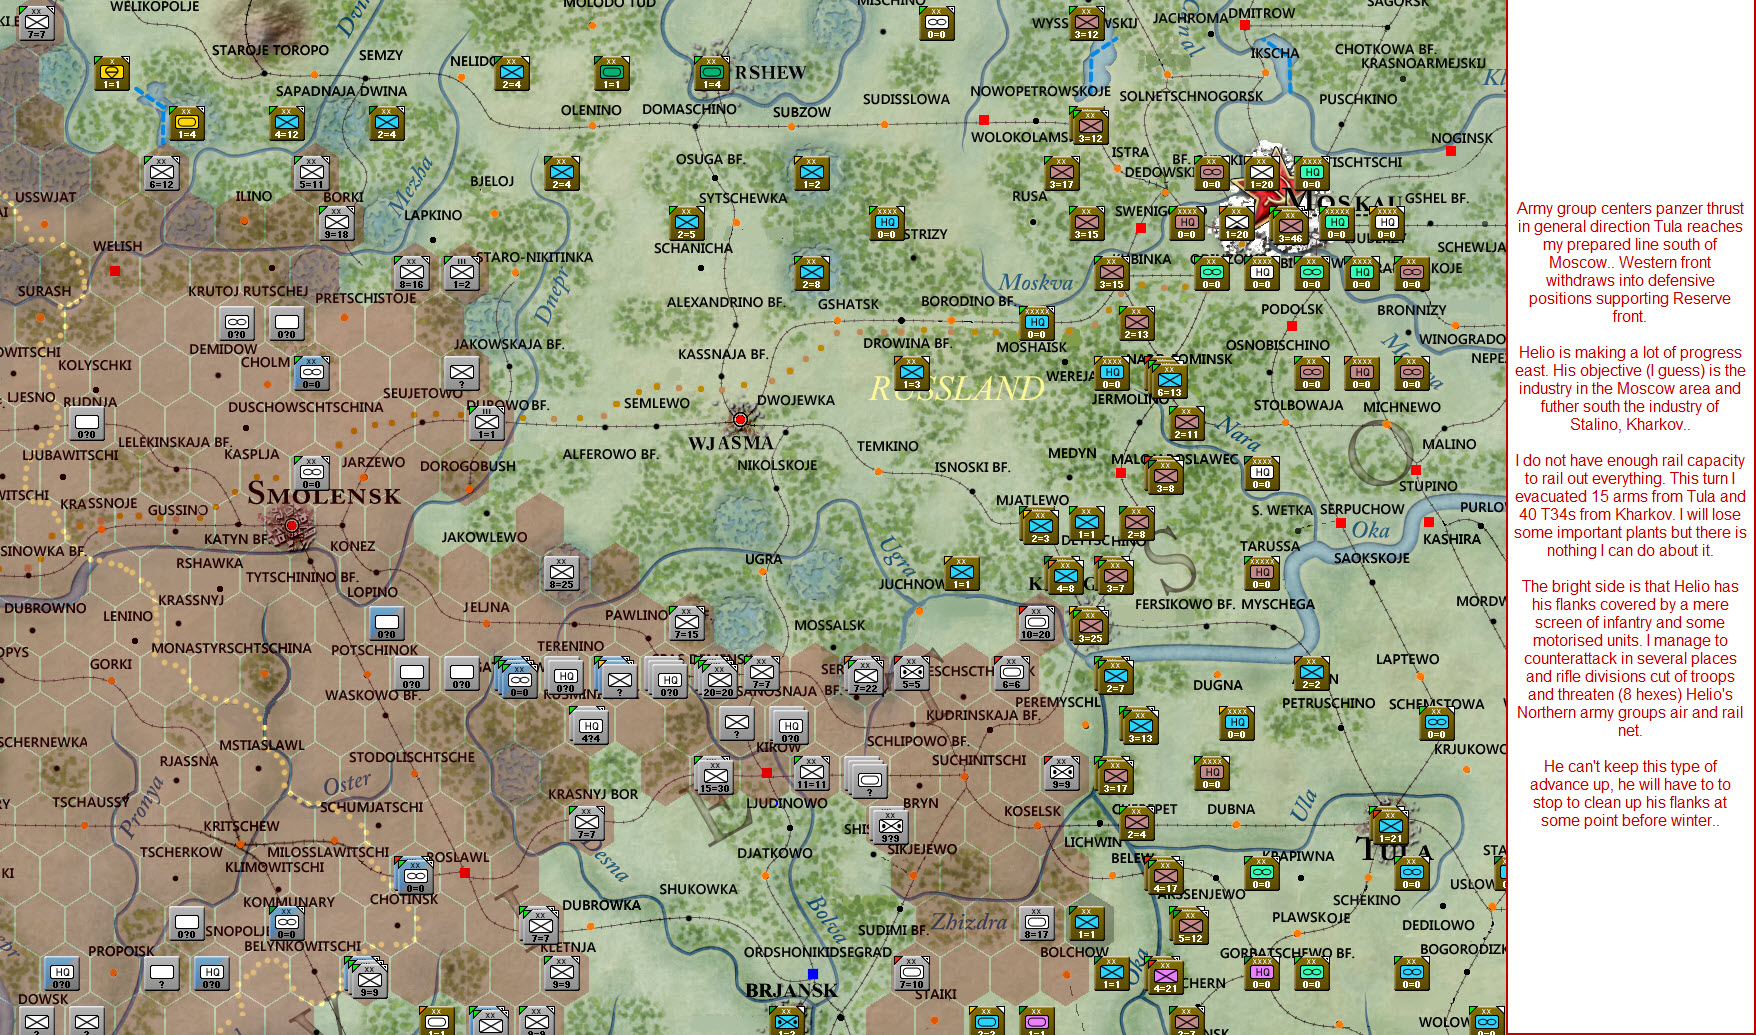
Task: Select the grey 6=12 infantry unit
Action: click(x=161, y=173)
